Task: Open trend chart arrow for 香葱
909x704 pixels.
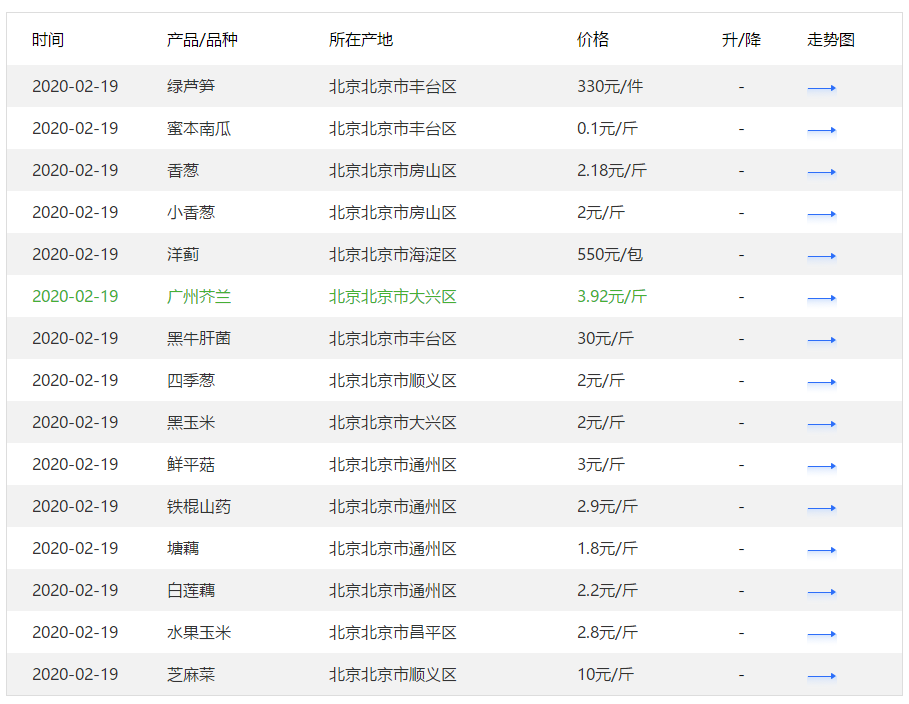Action: [821, 172]
